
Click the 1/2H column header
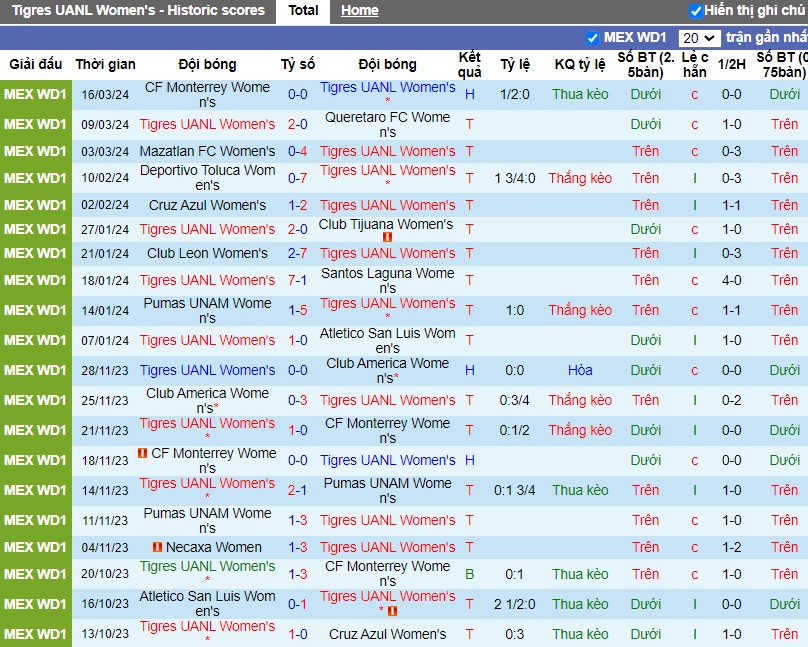coord(731,64)
